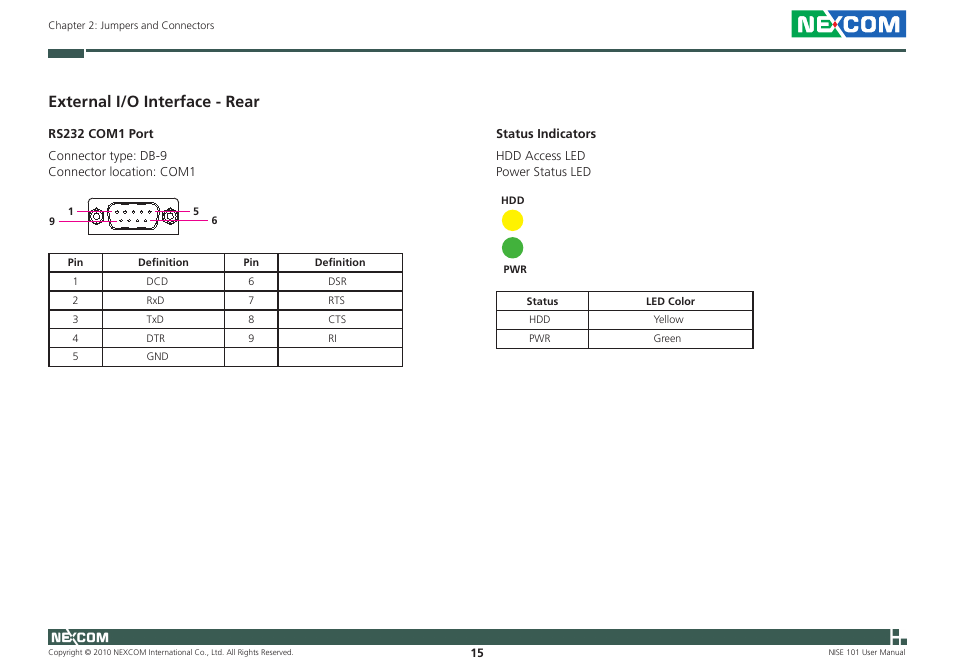954x672 pixels.
Task: Click the copyright notice in the footer
Action: click(171, 653)
